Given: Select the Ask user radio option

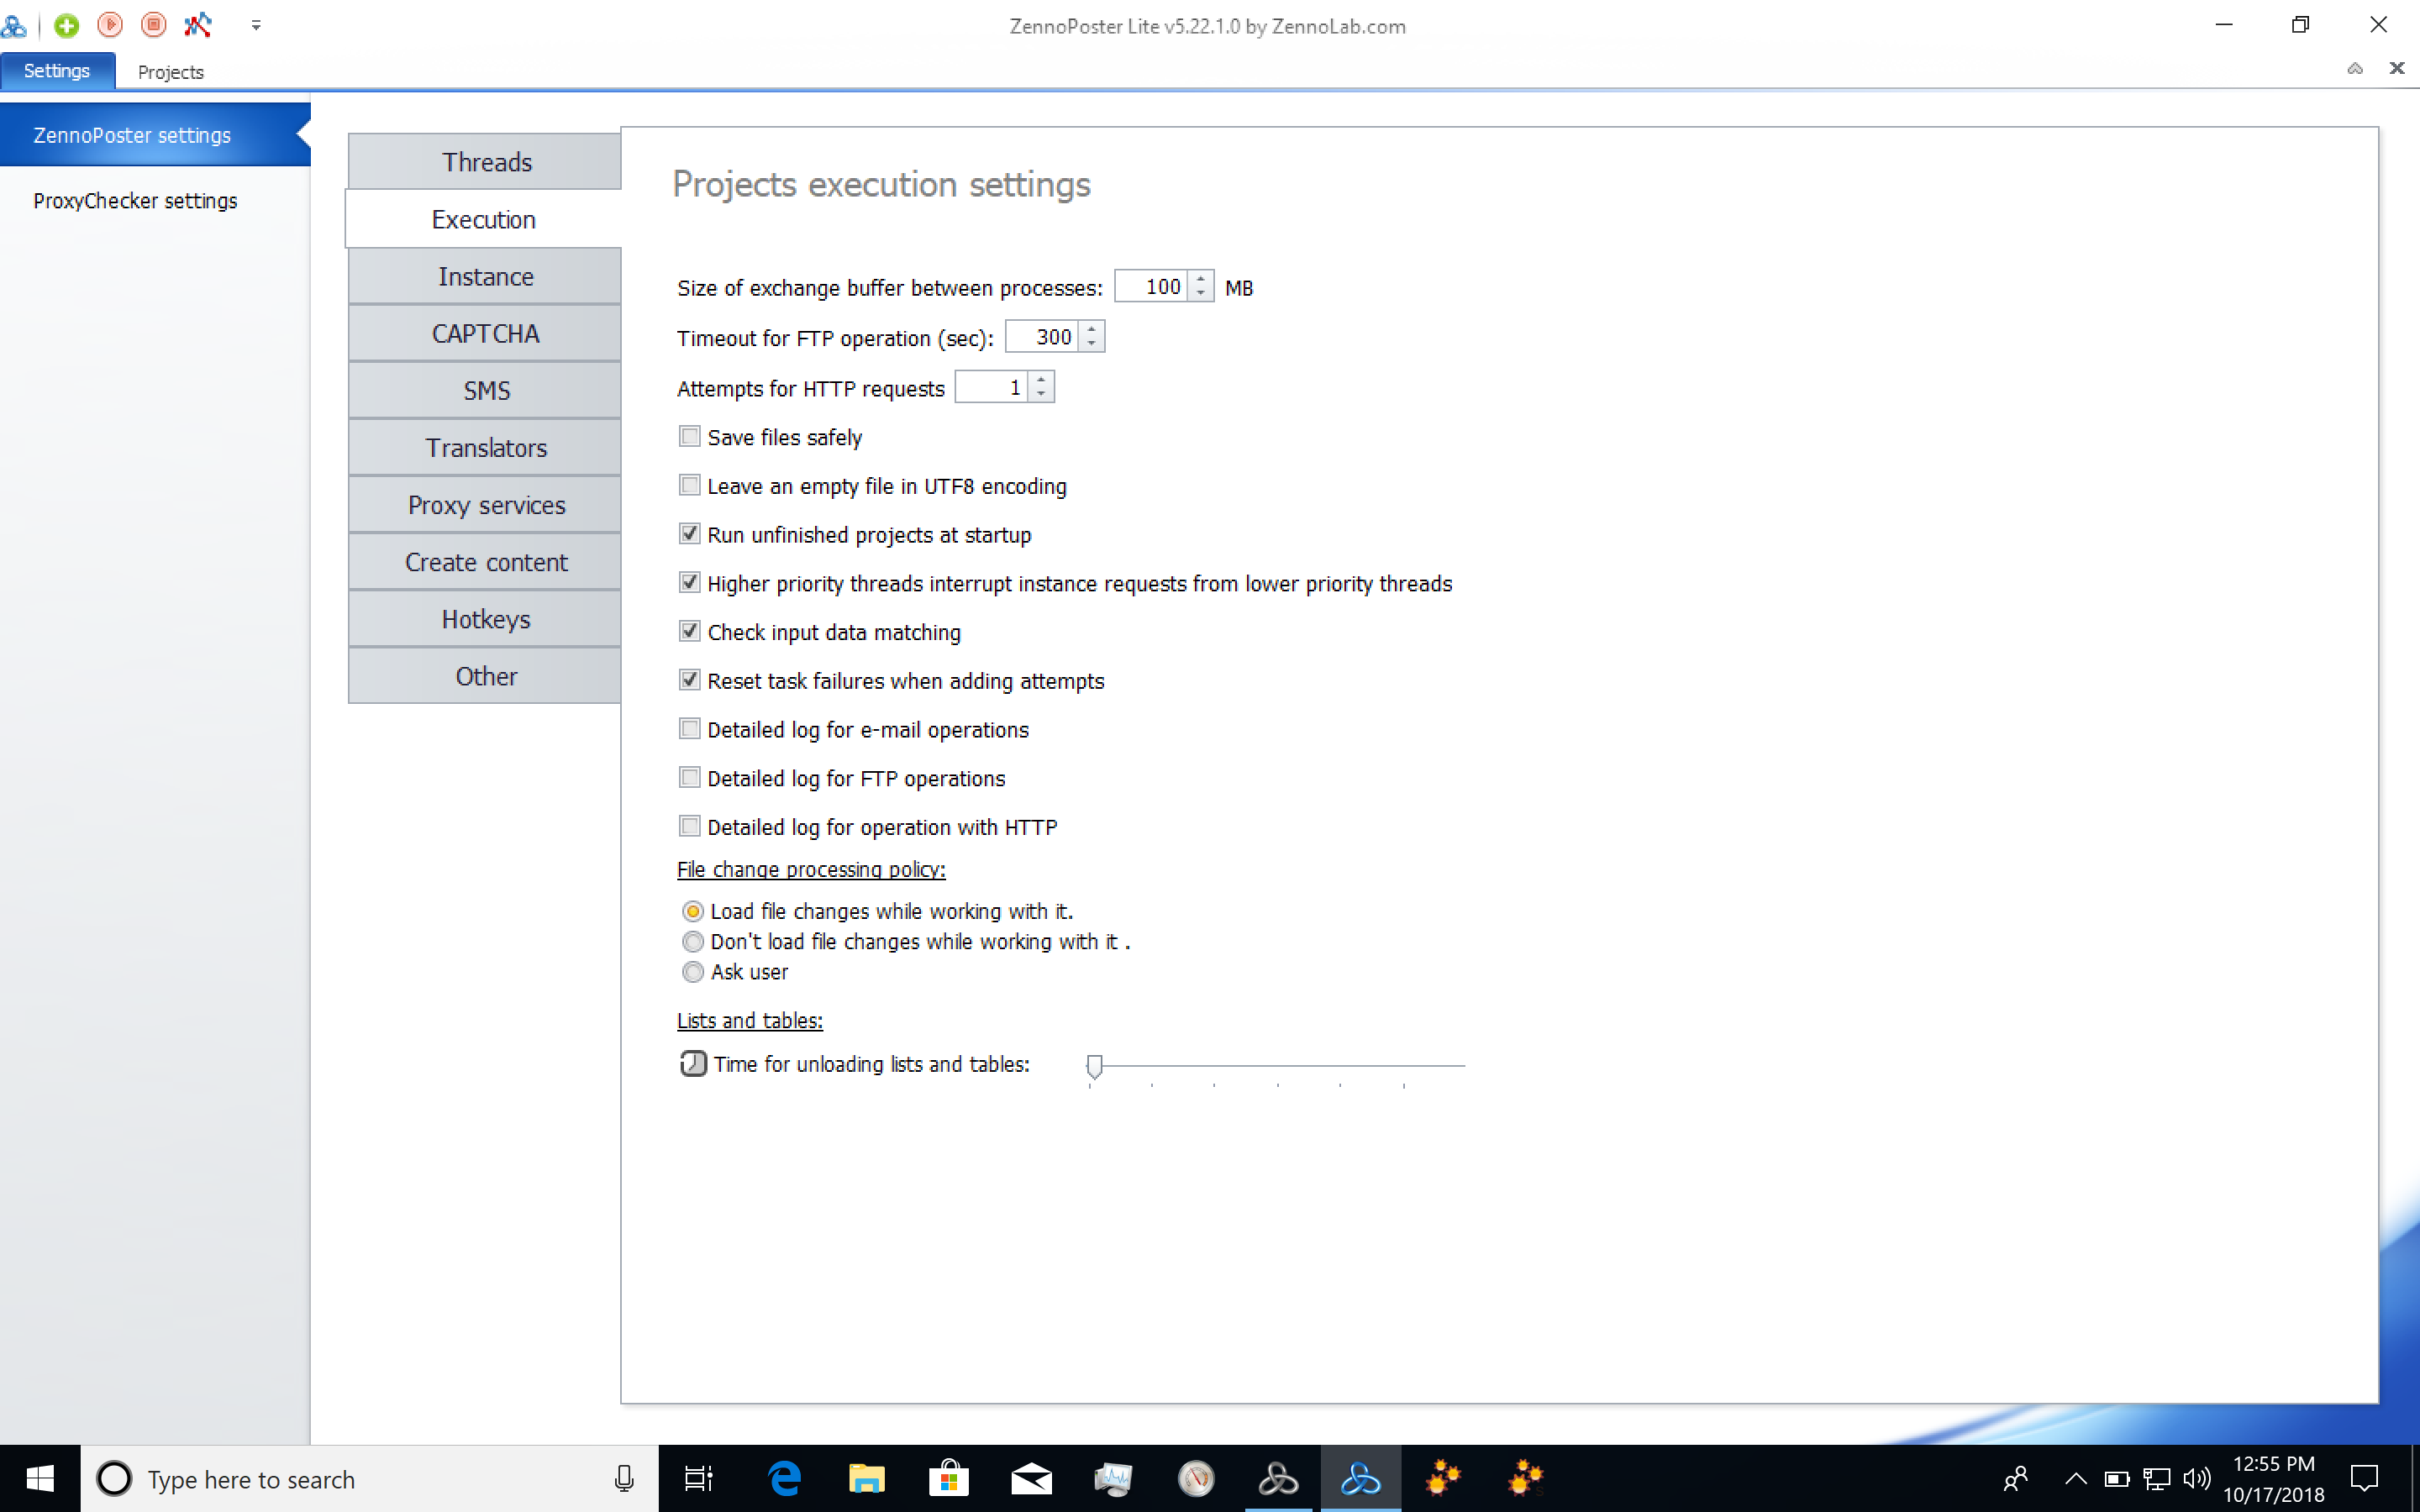Looking at the screenshot, I should click(692, 972).
